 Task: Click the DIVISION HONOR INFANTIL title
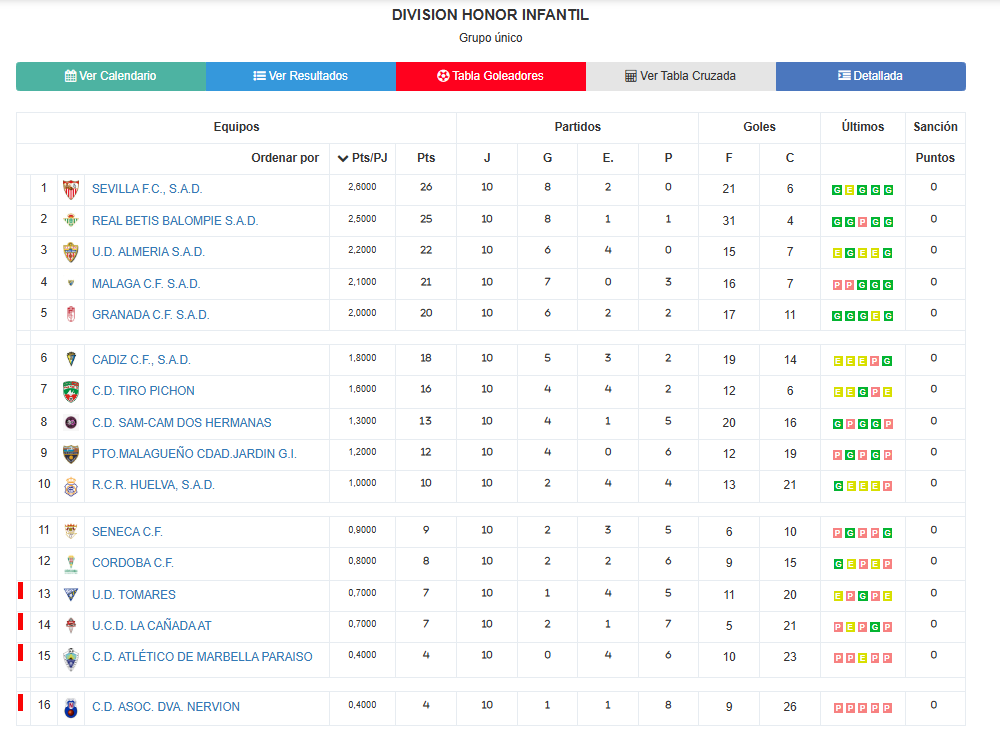point(490,15)
